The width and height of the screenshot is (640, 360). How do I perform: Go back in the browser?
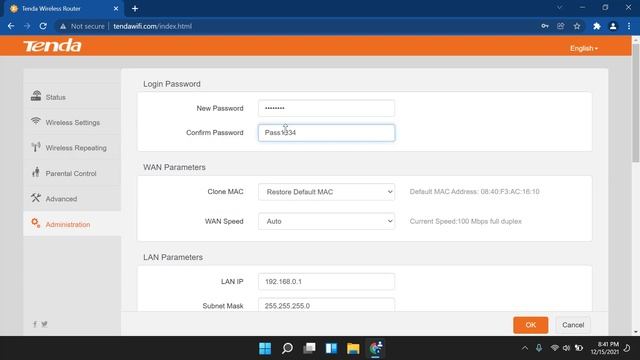tap(11, 26)
